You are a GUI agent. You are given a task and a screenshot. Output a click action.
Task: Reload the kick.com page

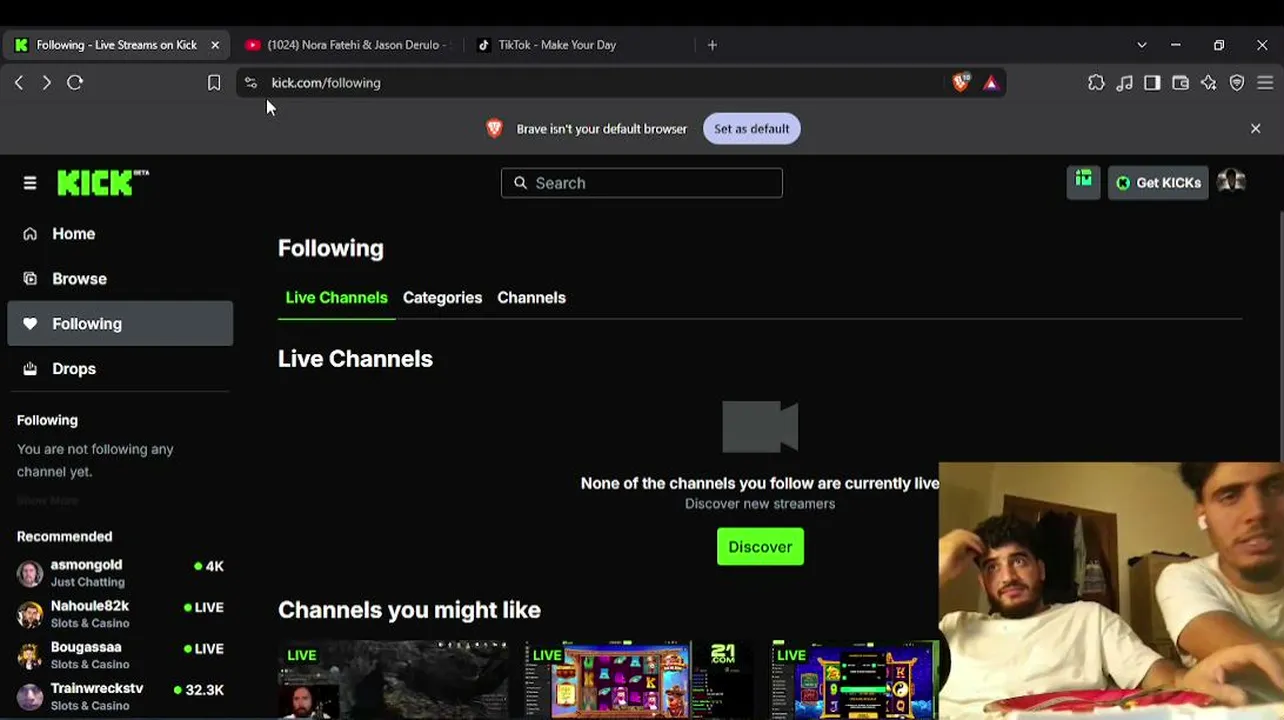click(x=75, y=83)
